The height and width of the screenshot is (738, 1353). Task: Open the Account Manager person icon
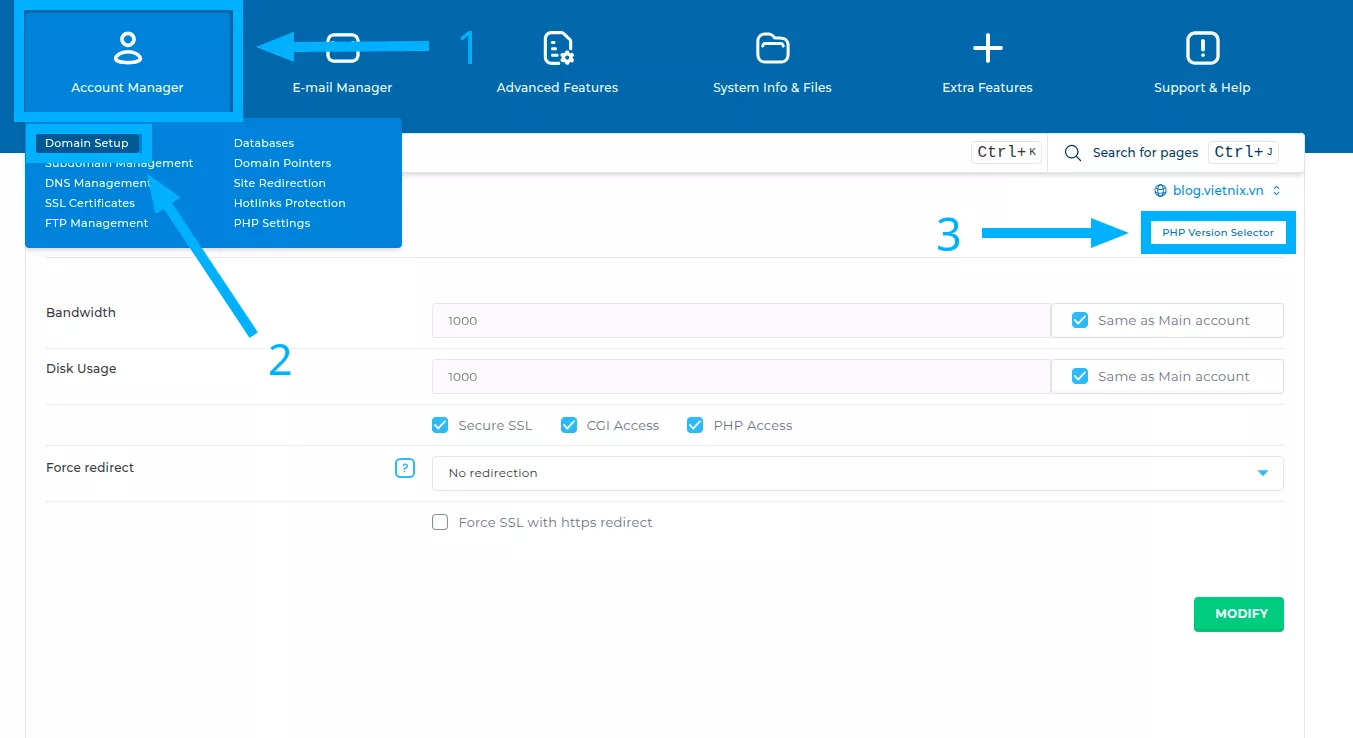127,47
